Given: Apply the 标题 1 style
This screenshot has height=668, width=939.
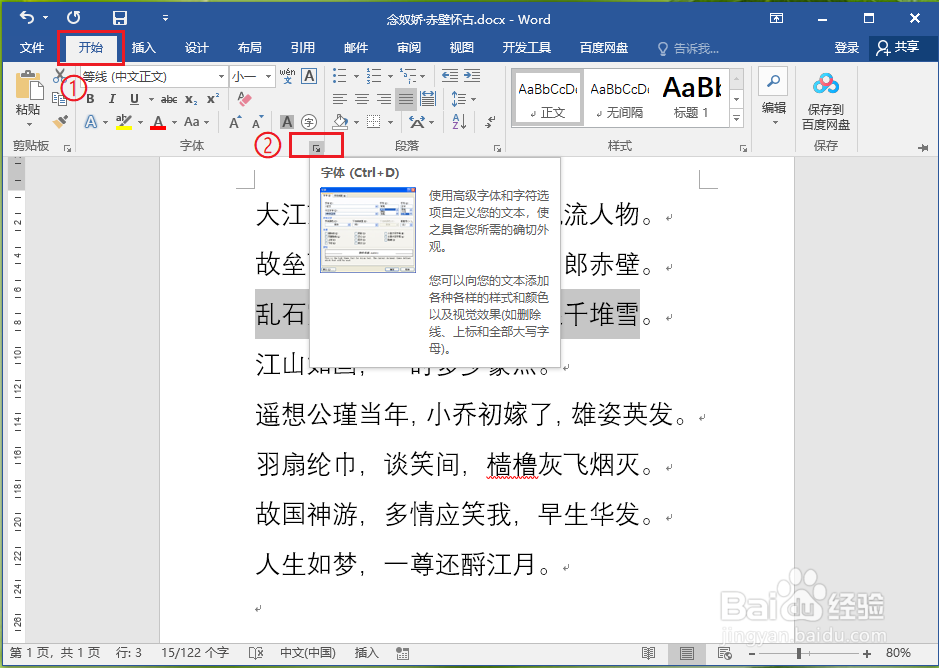Looking at the screenshot, I should point(694,97).
